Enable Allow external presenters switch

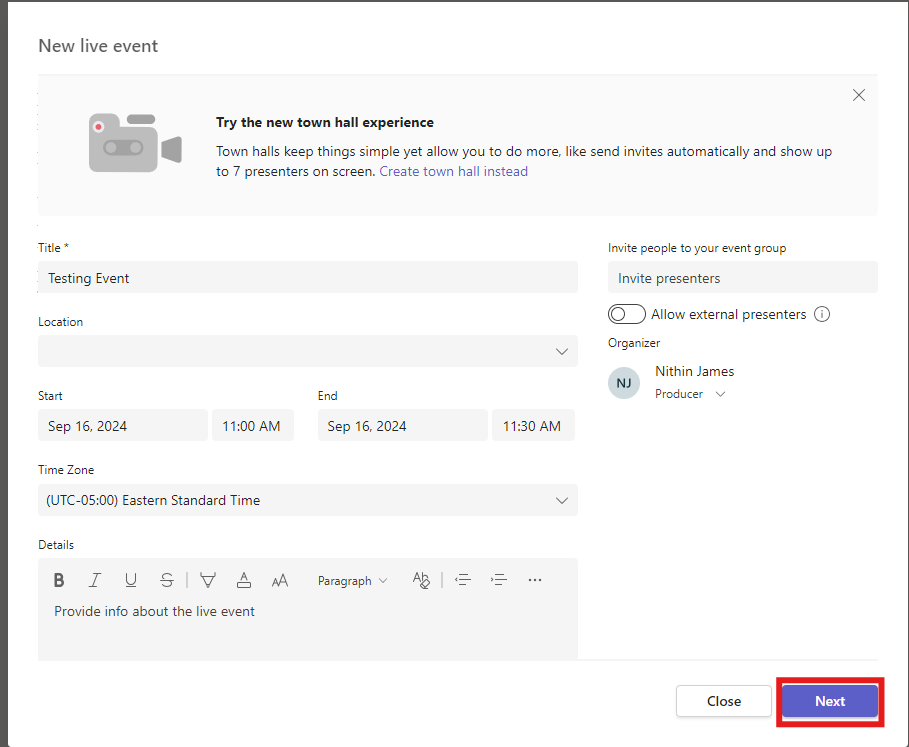pyautogui.click(x=627, y=314)
